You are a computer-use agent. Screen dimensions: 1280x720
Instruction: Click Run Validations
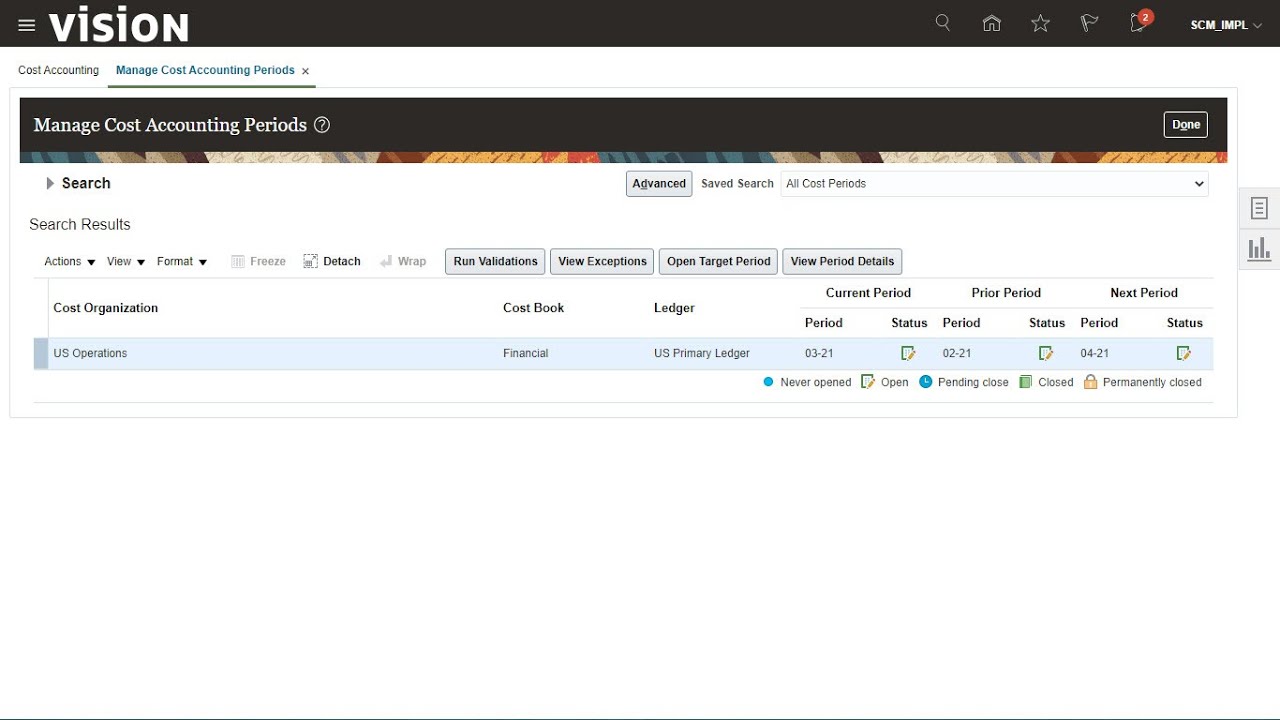pos(495,262)
